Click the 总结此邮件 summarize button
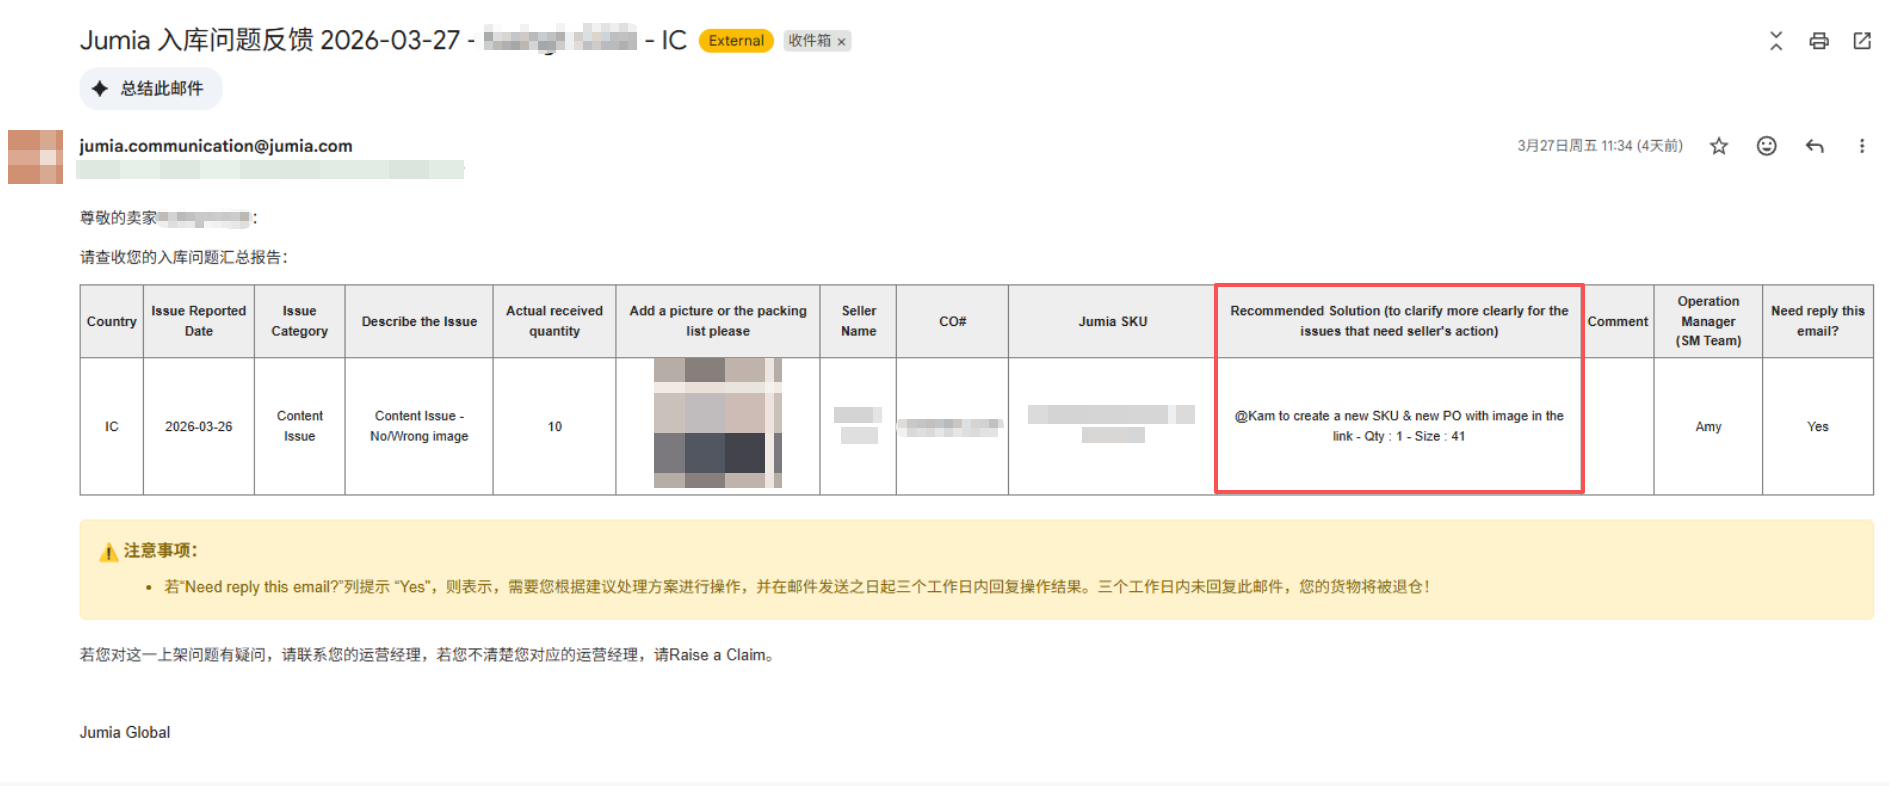The height and width of the screenshot is (786, 1889). (x=151, y=89)
